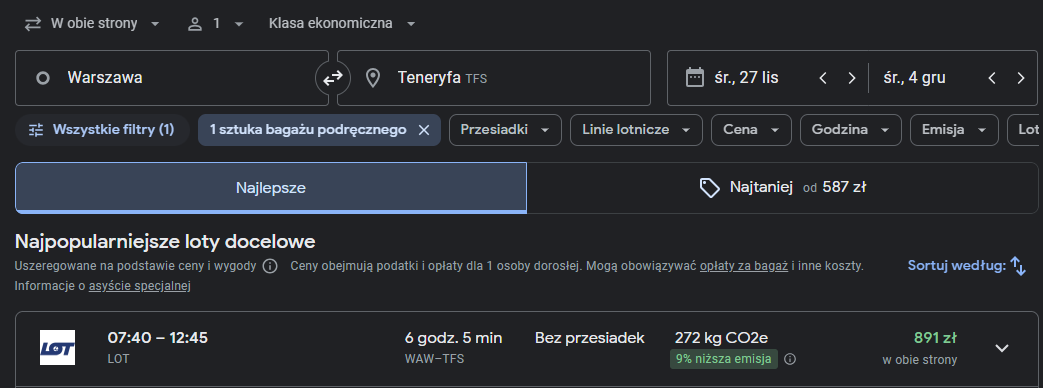Image resolution: width=1043 pixels, height=388 pixels.
Task: Go to next return date
Action: 1021,78
